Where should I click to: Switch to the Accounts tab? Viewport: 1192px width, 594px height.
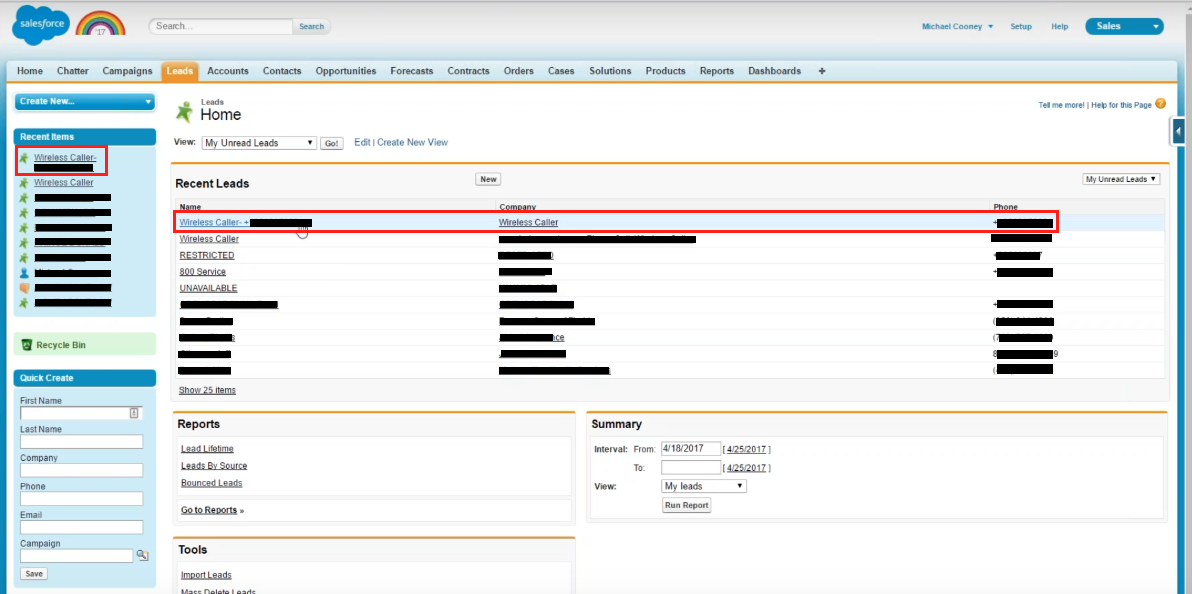[x=228, y=71]
